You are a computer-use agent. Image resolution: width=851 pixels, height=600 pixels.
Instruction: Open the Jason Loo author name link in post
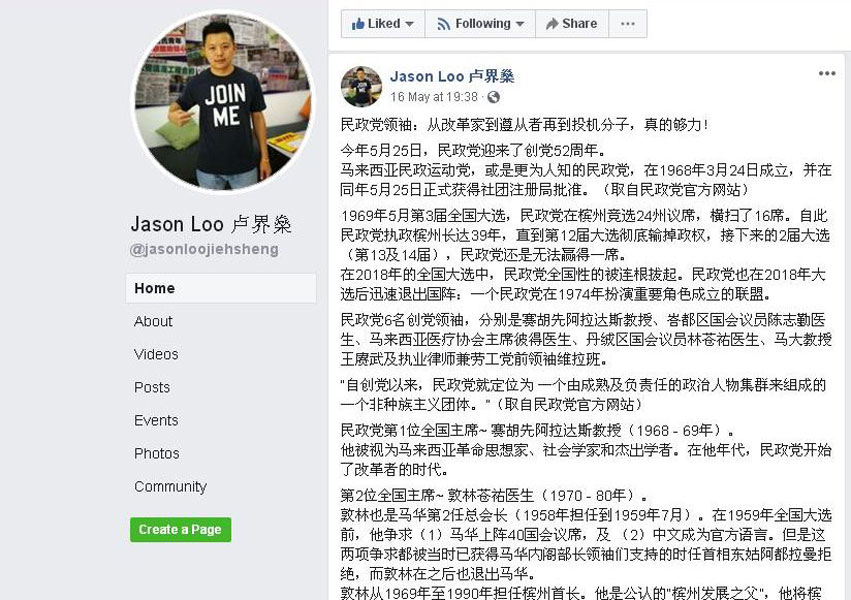(452, 76)
